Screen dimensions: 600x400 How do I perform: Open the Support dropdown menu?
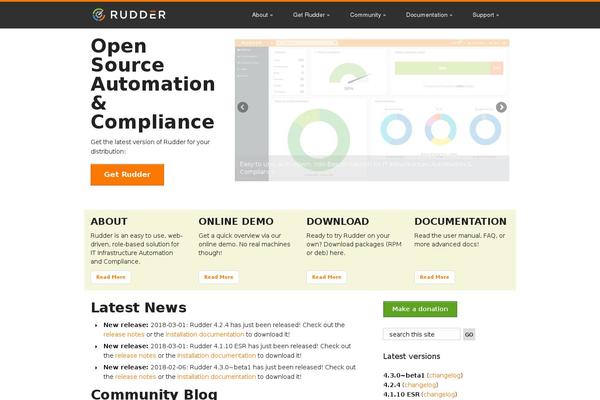[x=486, y=15]
